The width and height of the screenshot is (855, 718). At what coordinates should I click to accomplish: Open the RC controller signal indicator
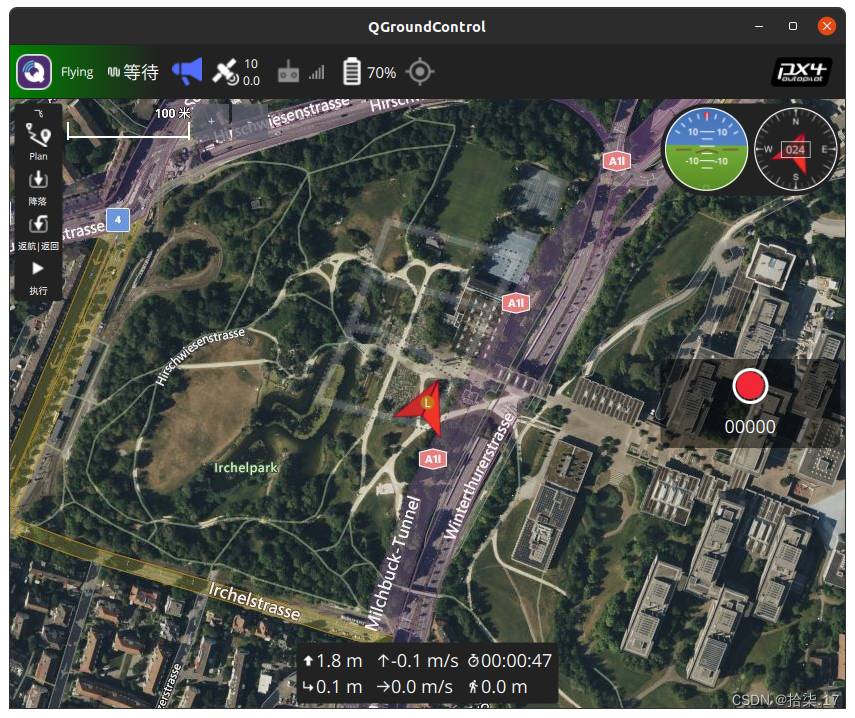[x=300, y=72]
